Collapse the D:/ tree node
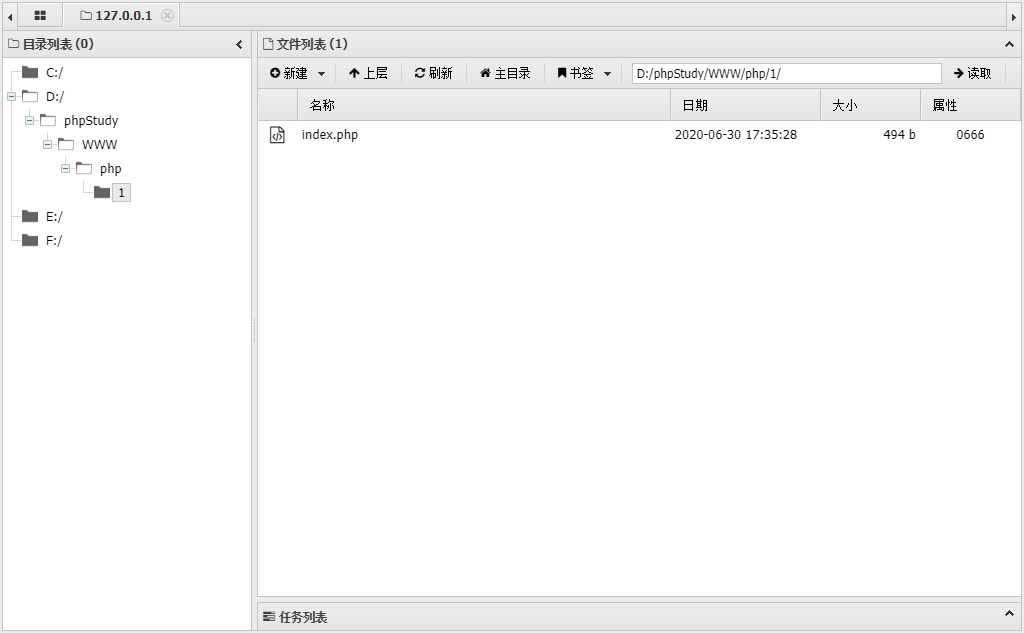This screenshot has height=633, width=1024. click(11, 97)
